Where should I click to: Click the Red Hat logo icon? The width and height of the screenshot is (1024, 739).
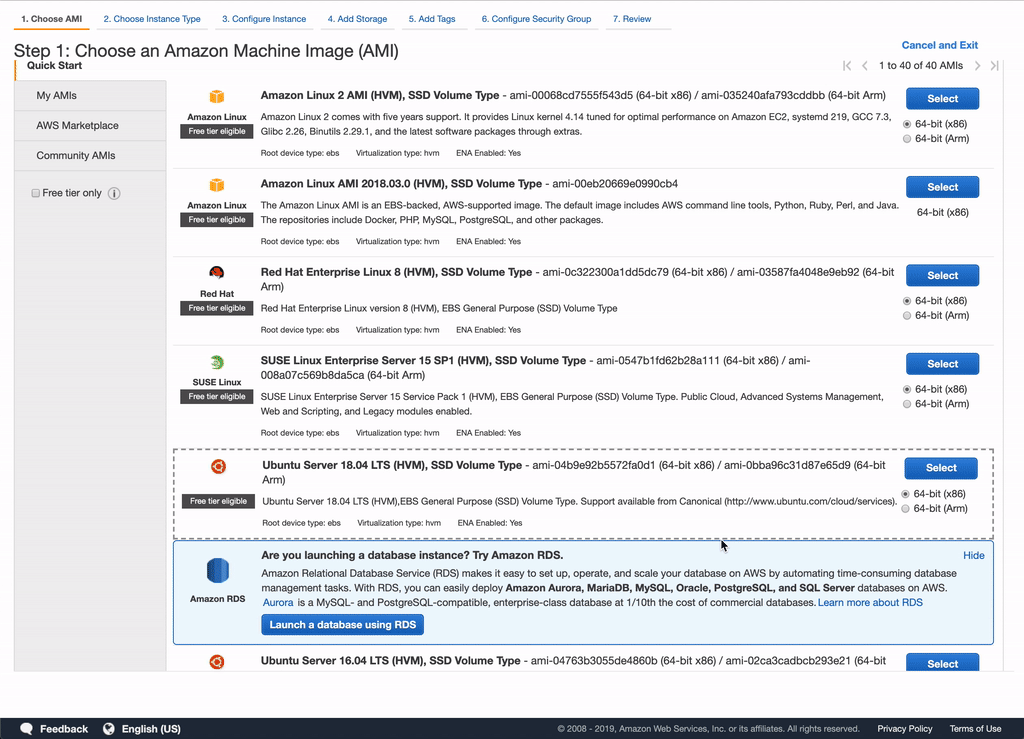pyautogui.click(x=217, y=272)
